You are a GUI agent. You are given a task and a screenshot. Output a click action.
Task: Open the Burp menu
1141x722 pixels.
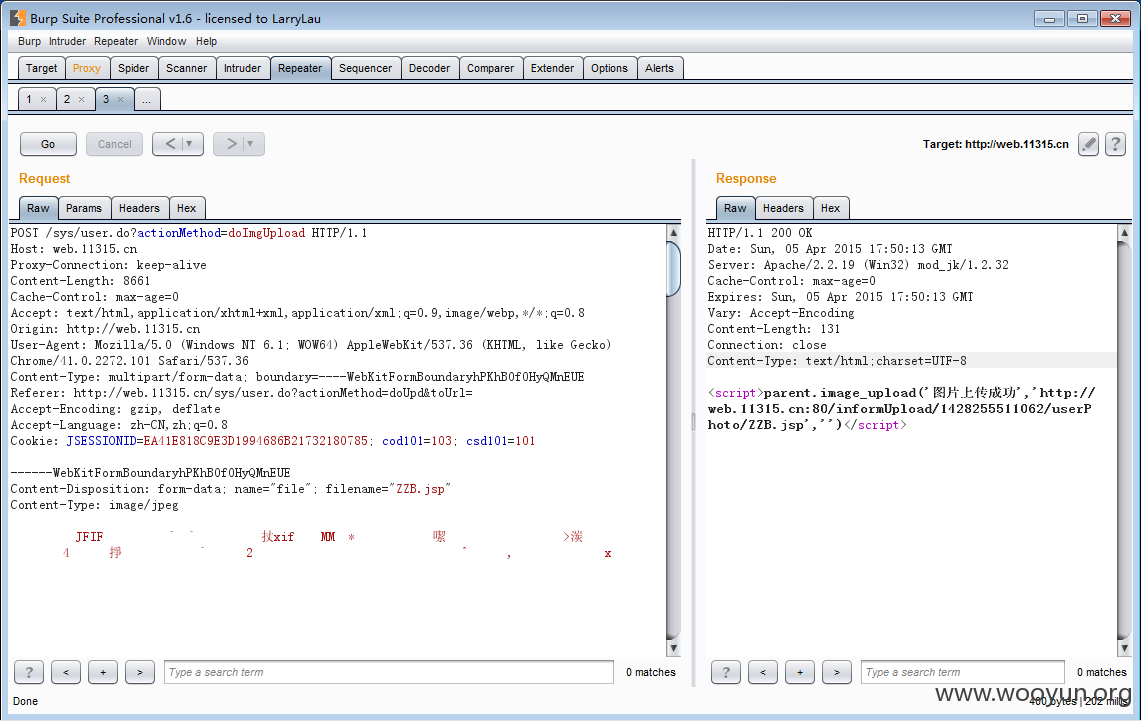tap(29, 41)
